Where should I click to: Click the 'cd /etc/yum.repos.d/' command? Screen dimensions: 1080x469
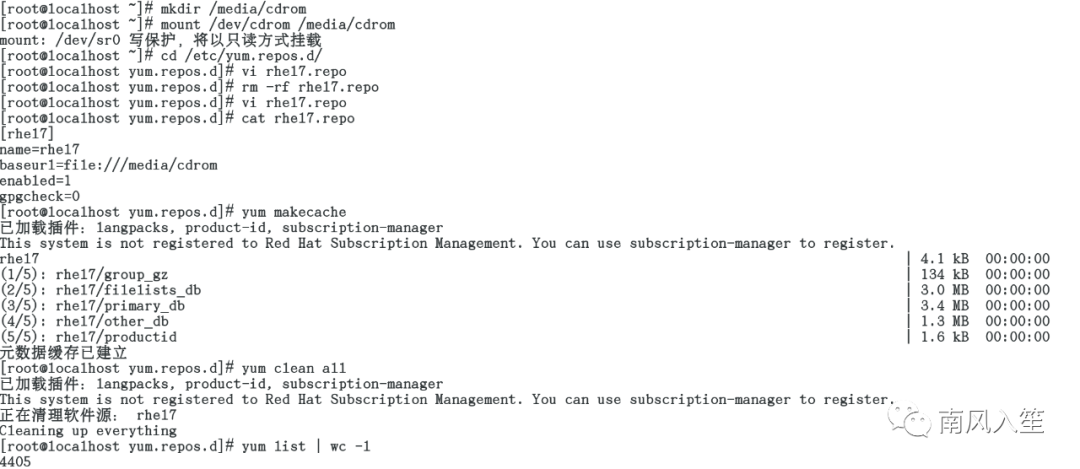241,56
